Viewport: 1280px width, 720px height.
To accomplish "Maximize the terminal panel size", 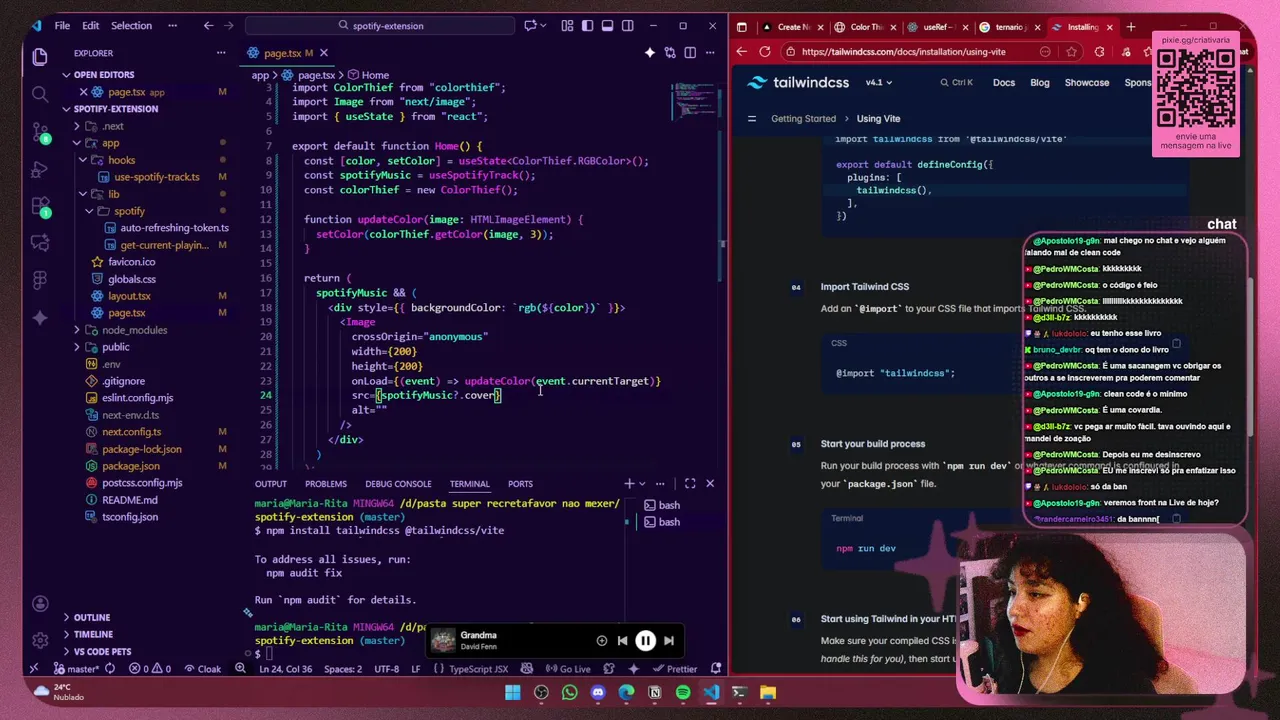I will coord(690,484).
